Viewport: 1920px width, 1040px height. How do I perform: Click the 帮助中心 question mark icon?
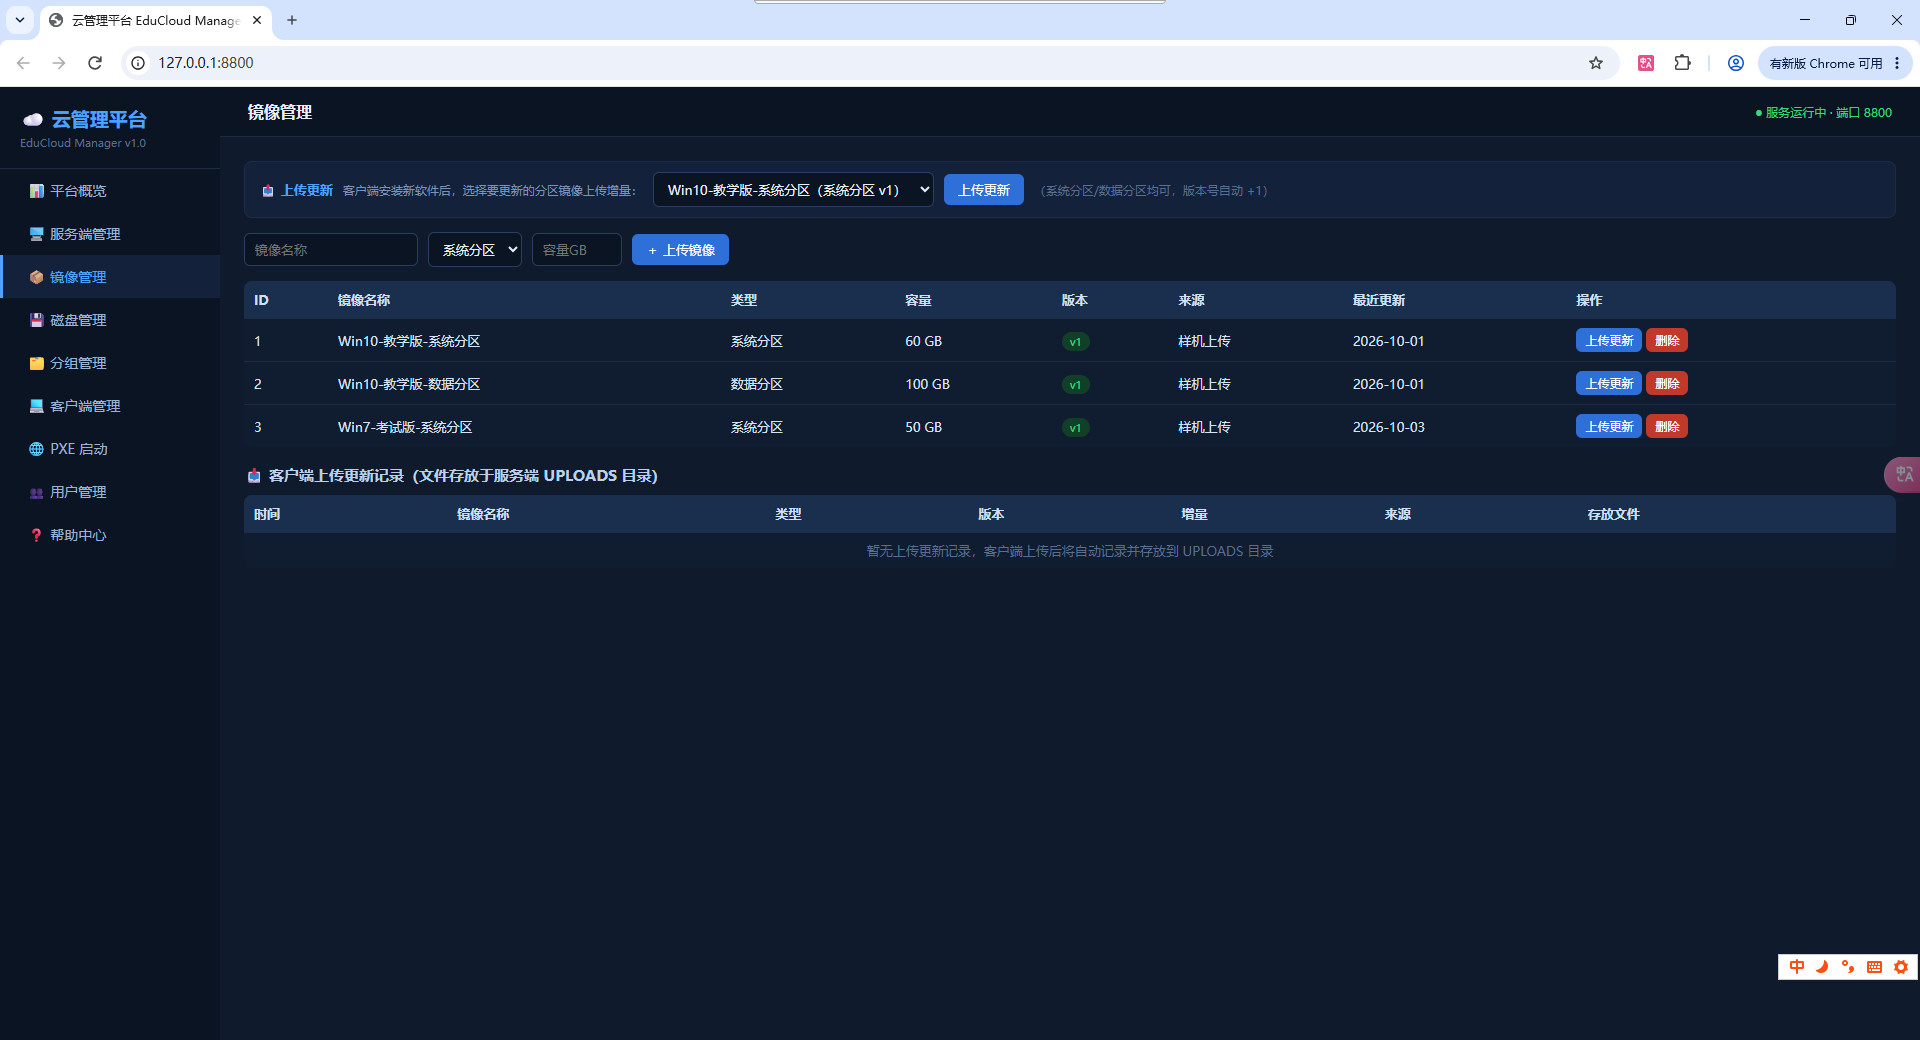tap(37, 535)
